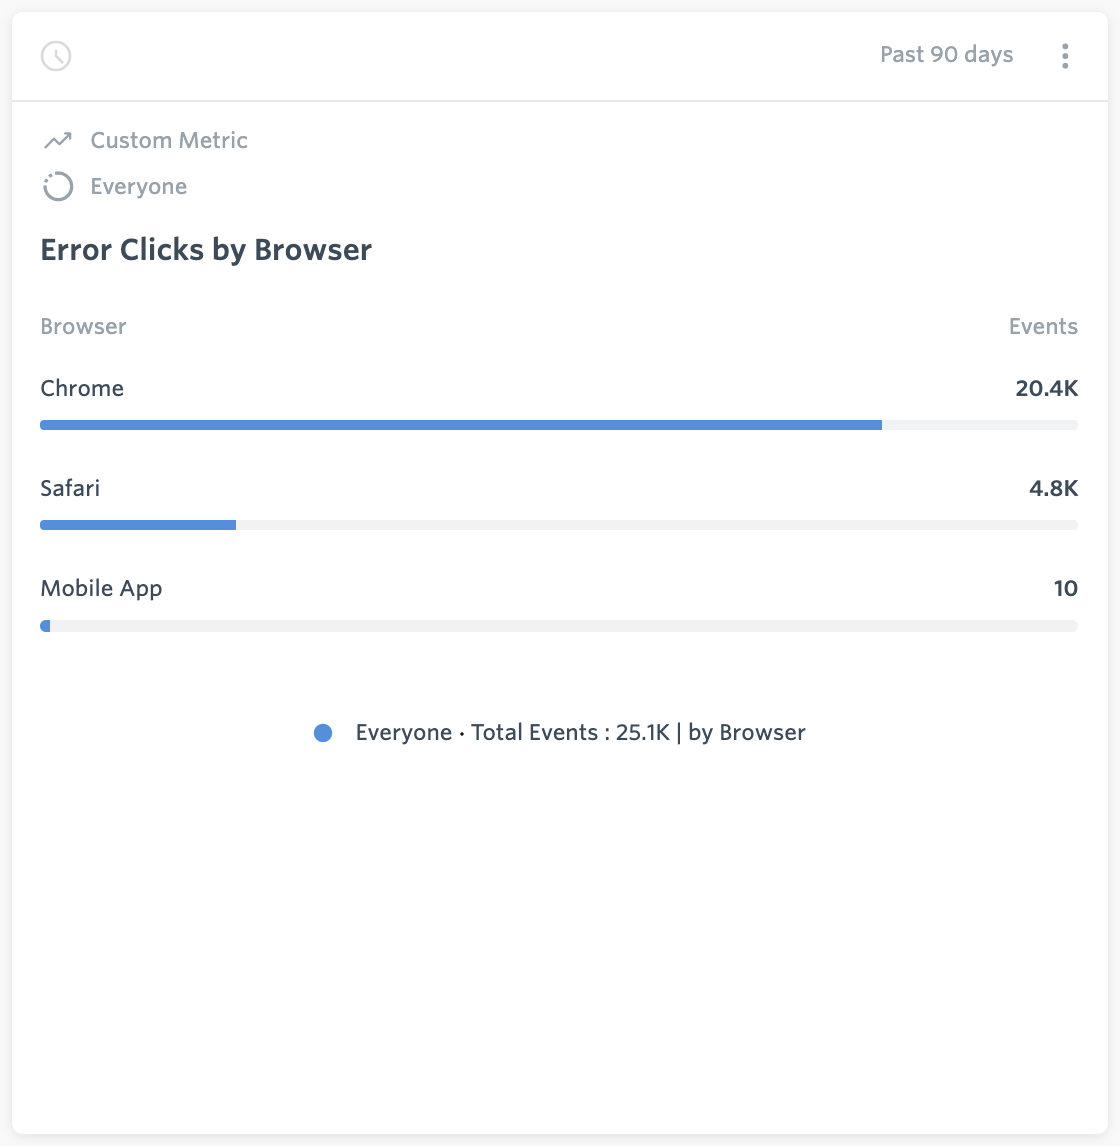Click the Safari blue progress bar
This screenshot has height=1146, width=1120.
click(x=138, y=525)
